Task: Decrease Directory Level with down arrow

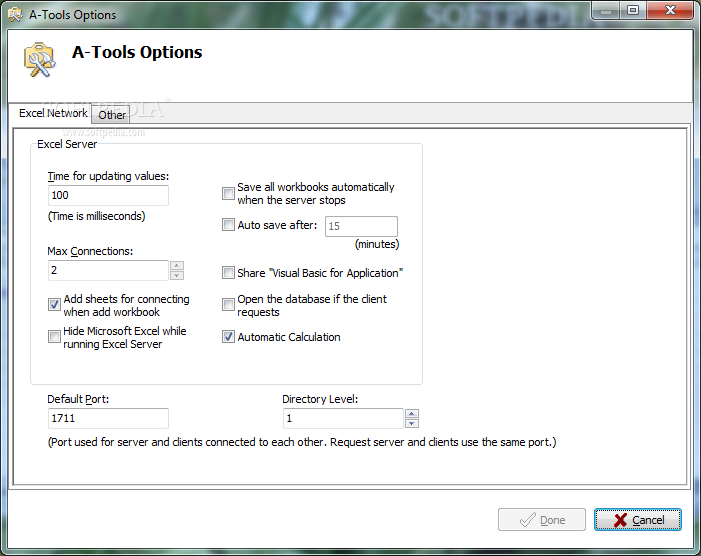Action: (412, 423)
